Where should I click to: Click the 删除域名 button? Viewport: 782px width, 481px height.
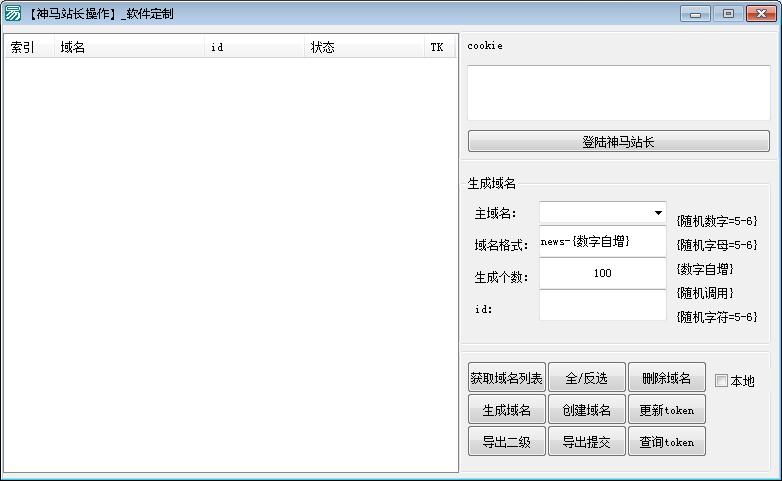pos(667,378)
